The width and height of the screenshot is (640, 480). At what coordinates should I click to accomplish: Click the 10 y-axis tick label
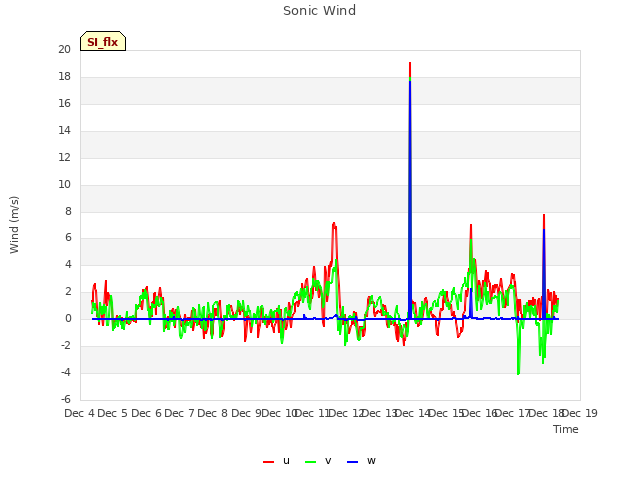(x=64, y=184)
